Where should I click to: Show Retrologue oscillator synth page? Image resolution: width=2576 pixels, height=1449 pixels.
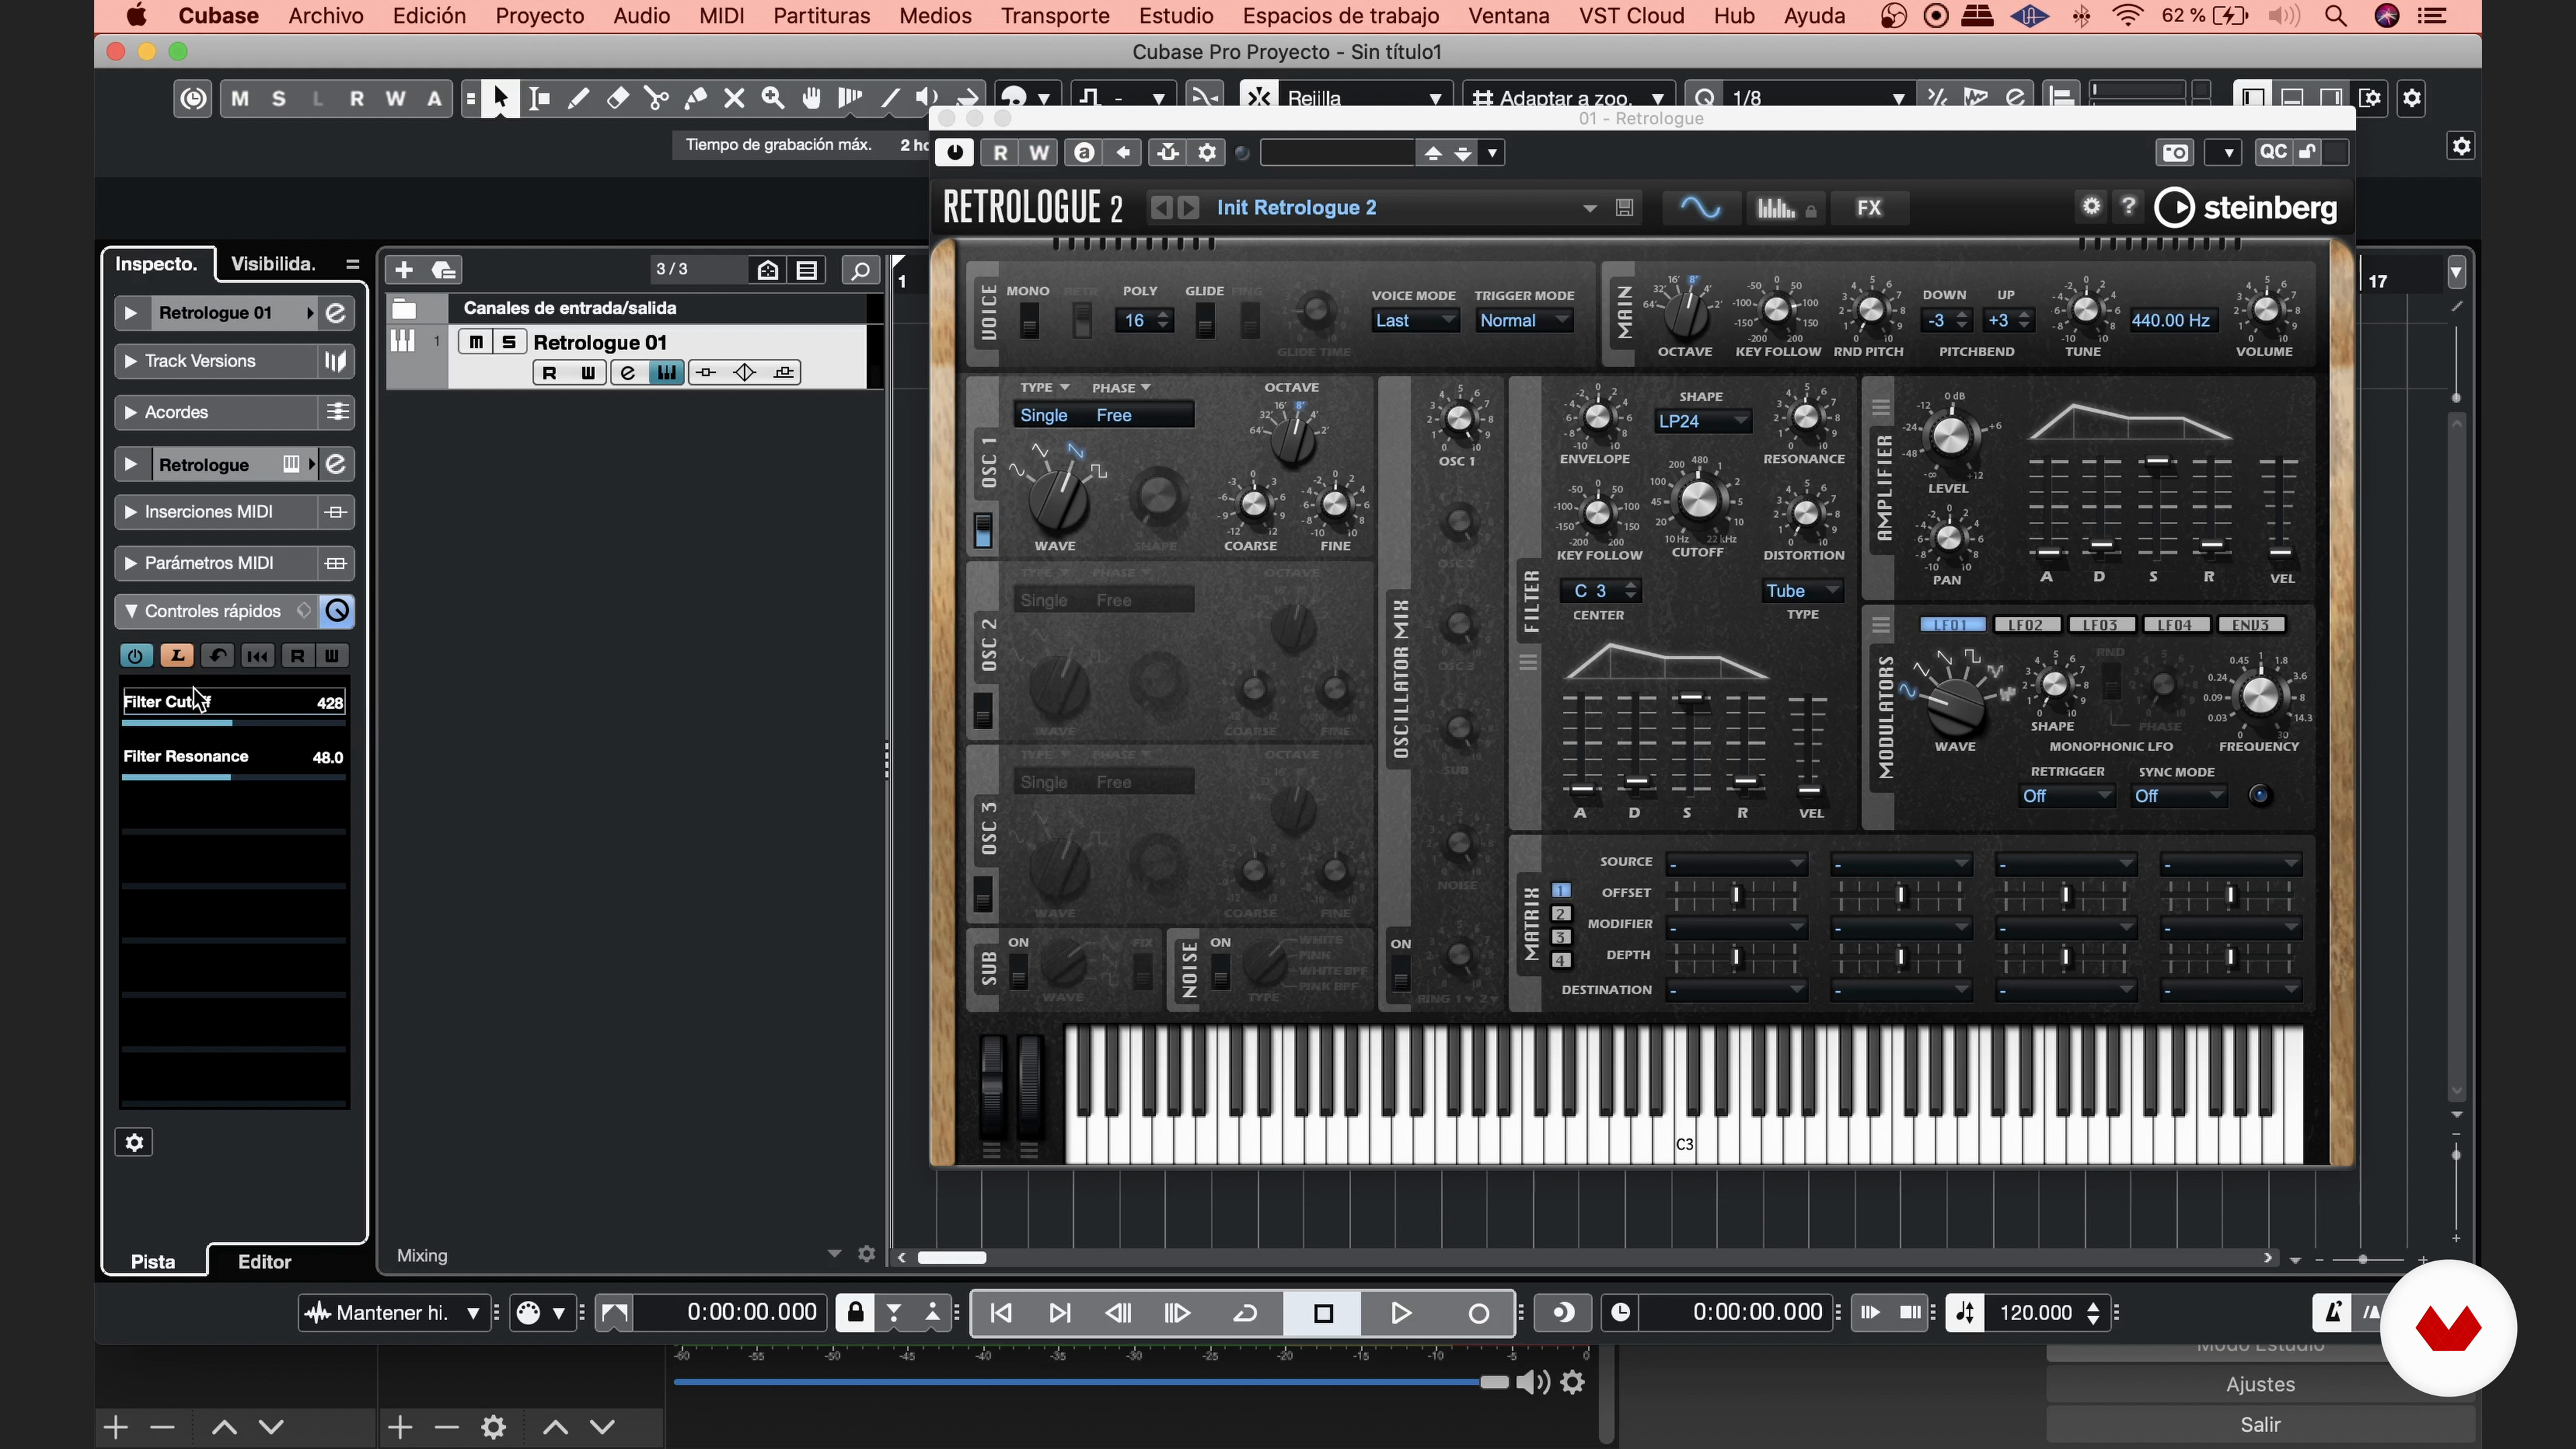coord(1700,208)
